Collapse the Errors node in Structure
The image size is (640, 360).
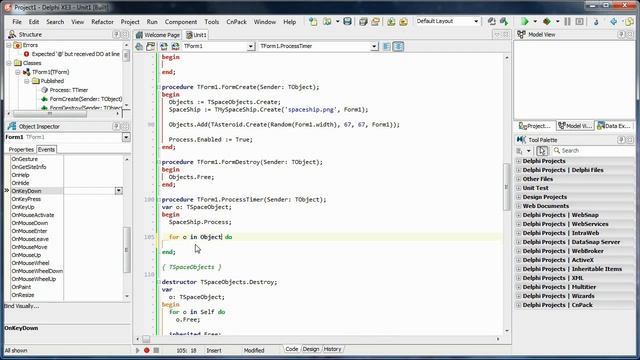point(9,45)
